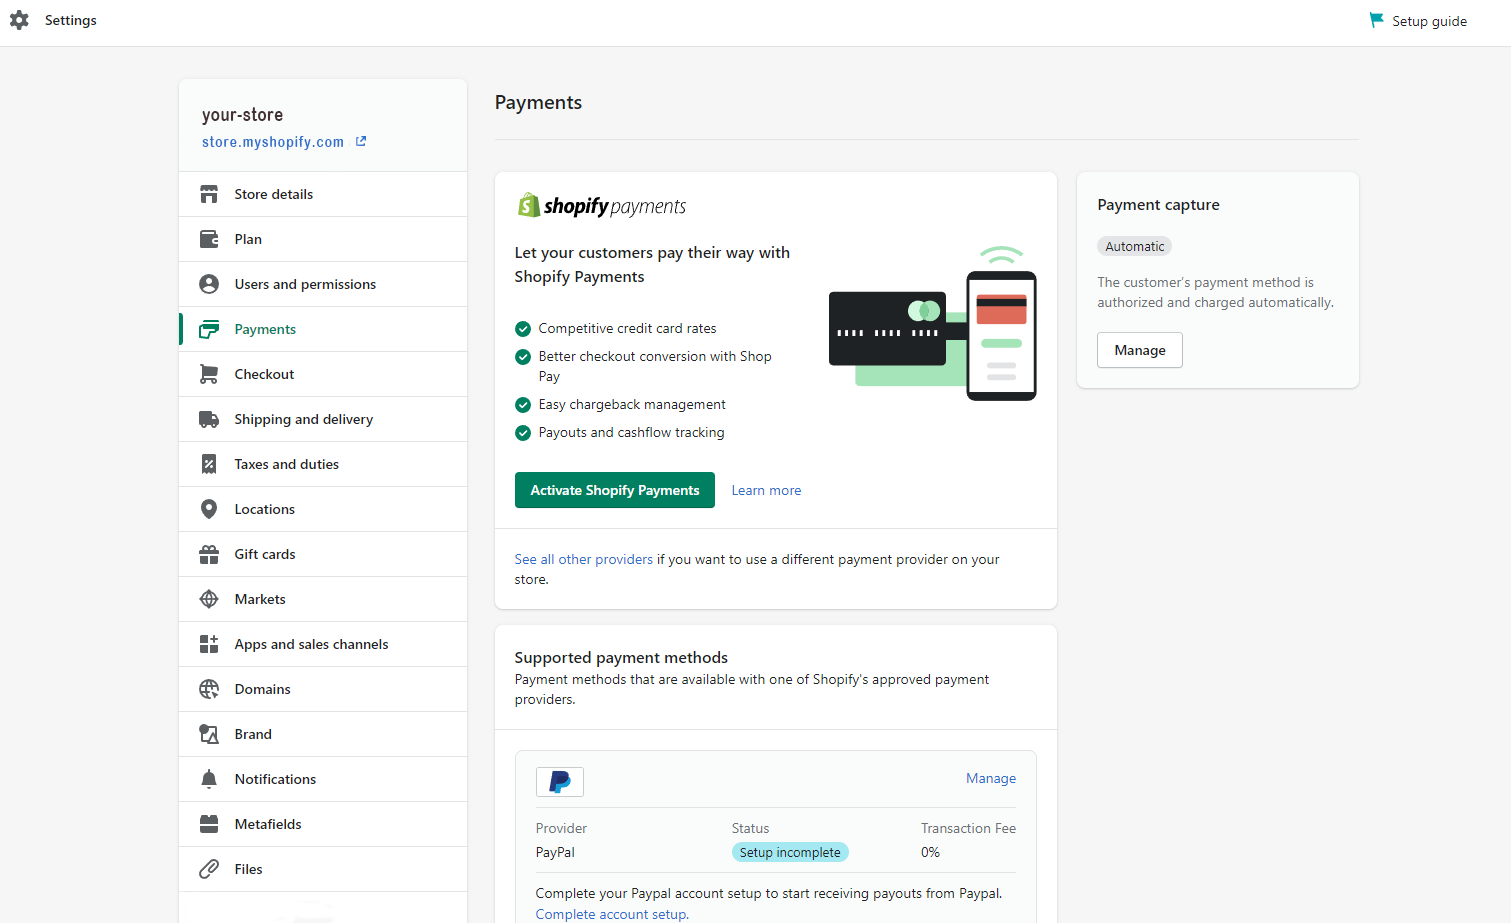The width and height of the screenshot is (1511, 923).
Task: Click the external link icon beside store URL
Action: click(360, 141)
